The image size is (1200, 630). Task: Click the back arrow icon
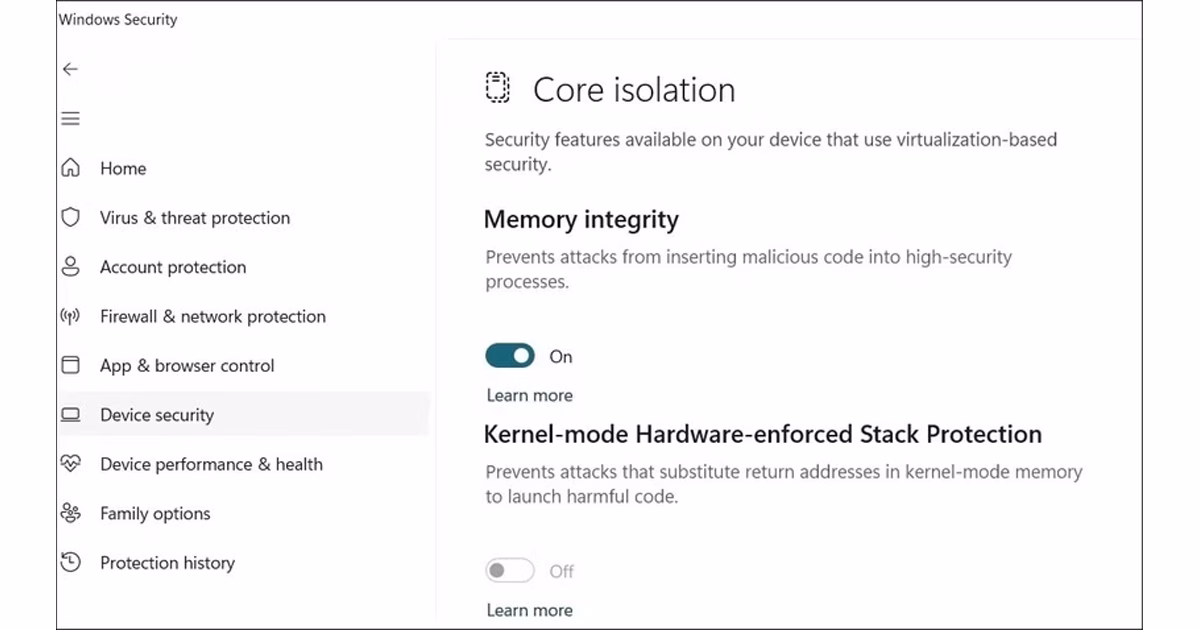click(70, 69)
